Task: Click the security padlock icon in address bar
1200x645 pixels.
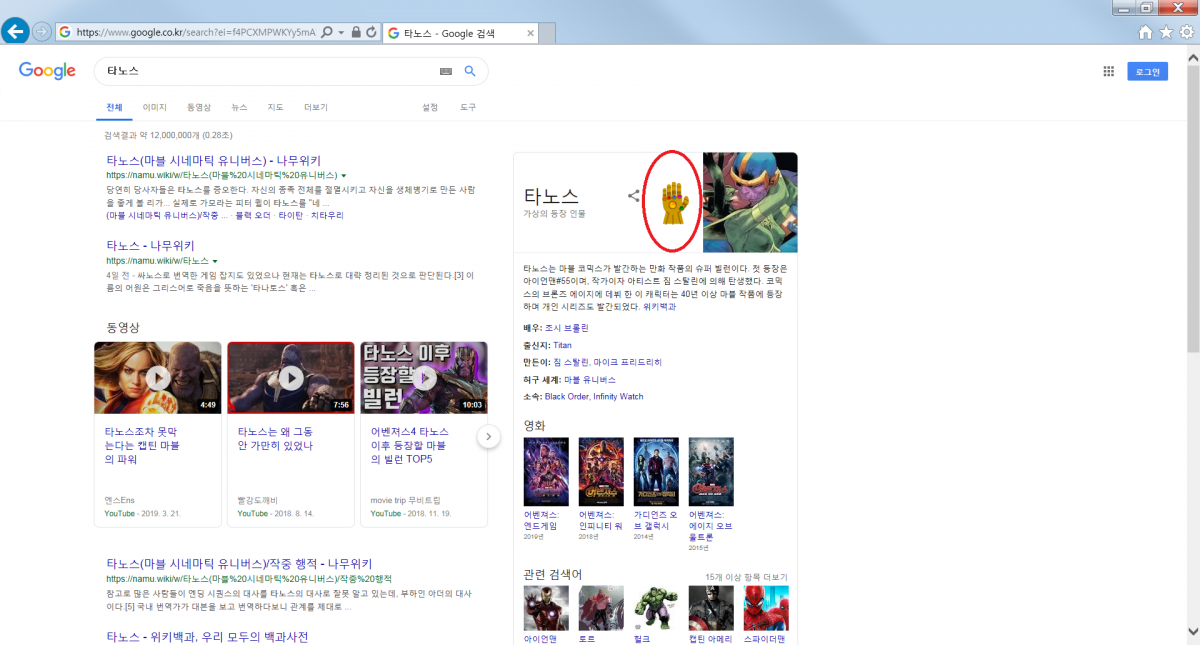Action: (357, 32)
